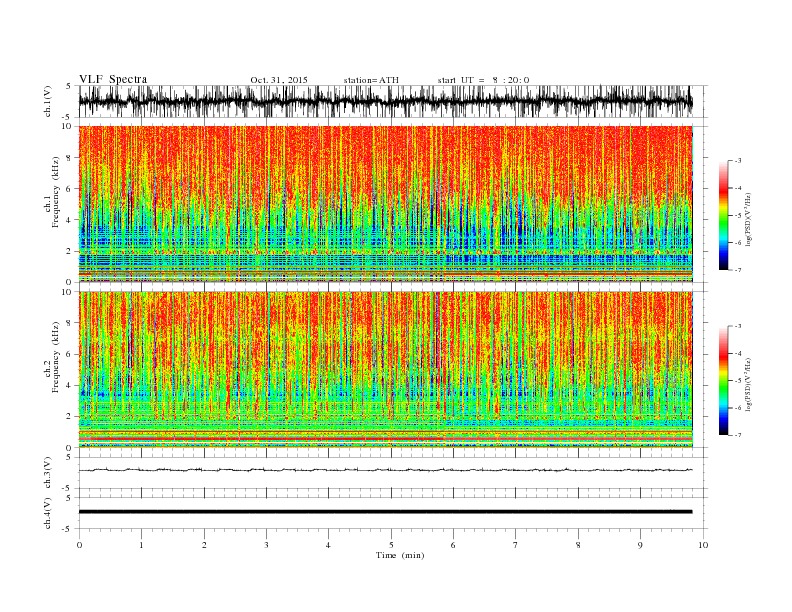Click the ch.4(V) axis label
Image resolution: width=792 pixels, height=612 pixels.
point(48,513)
